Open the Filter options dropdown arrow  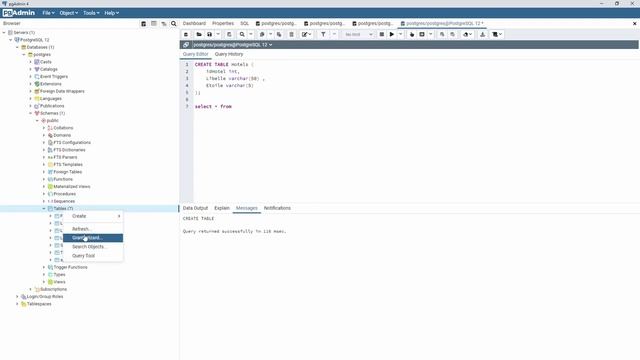point(334,35)
